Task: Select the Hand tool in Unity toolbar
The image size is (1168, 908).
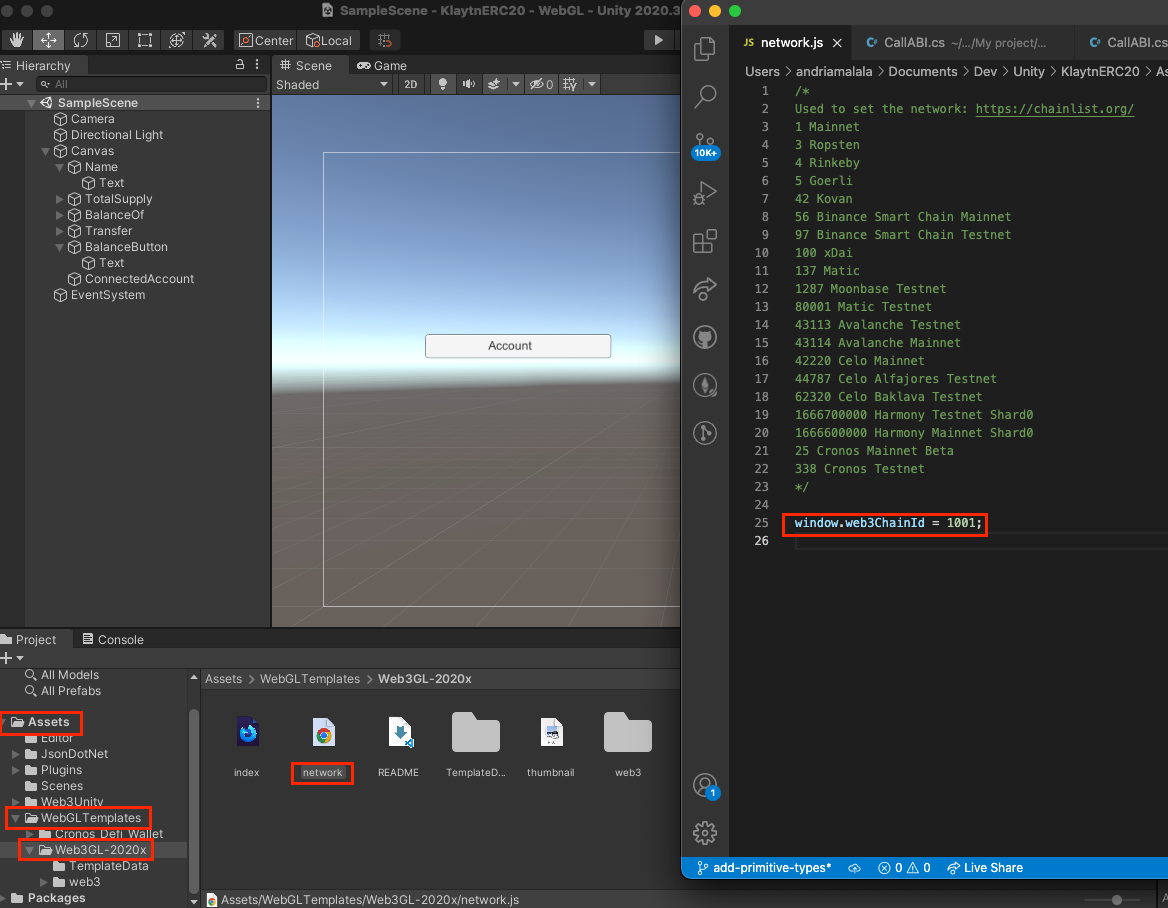Action: point(16,40)
